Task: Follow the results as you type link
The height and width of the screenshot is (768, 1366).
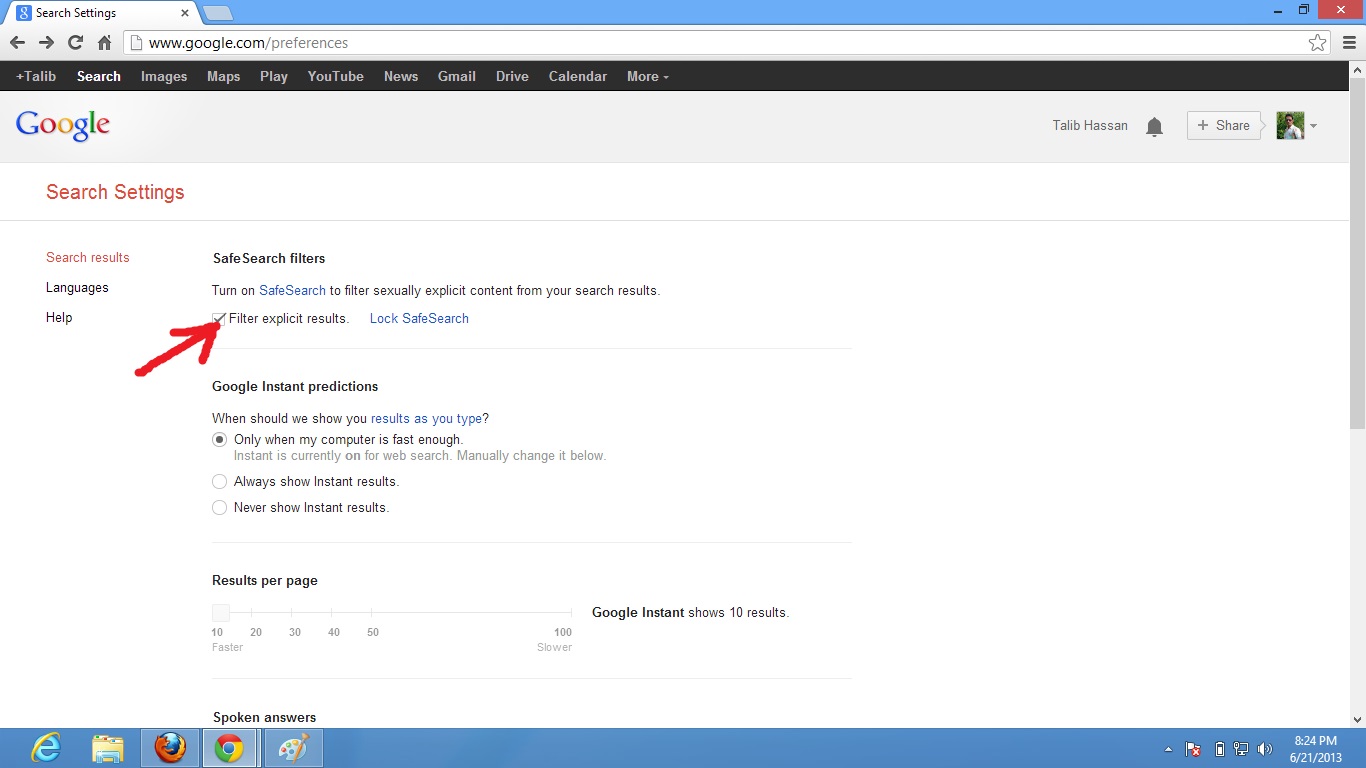Action: [427, 418]
